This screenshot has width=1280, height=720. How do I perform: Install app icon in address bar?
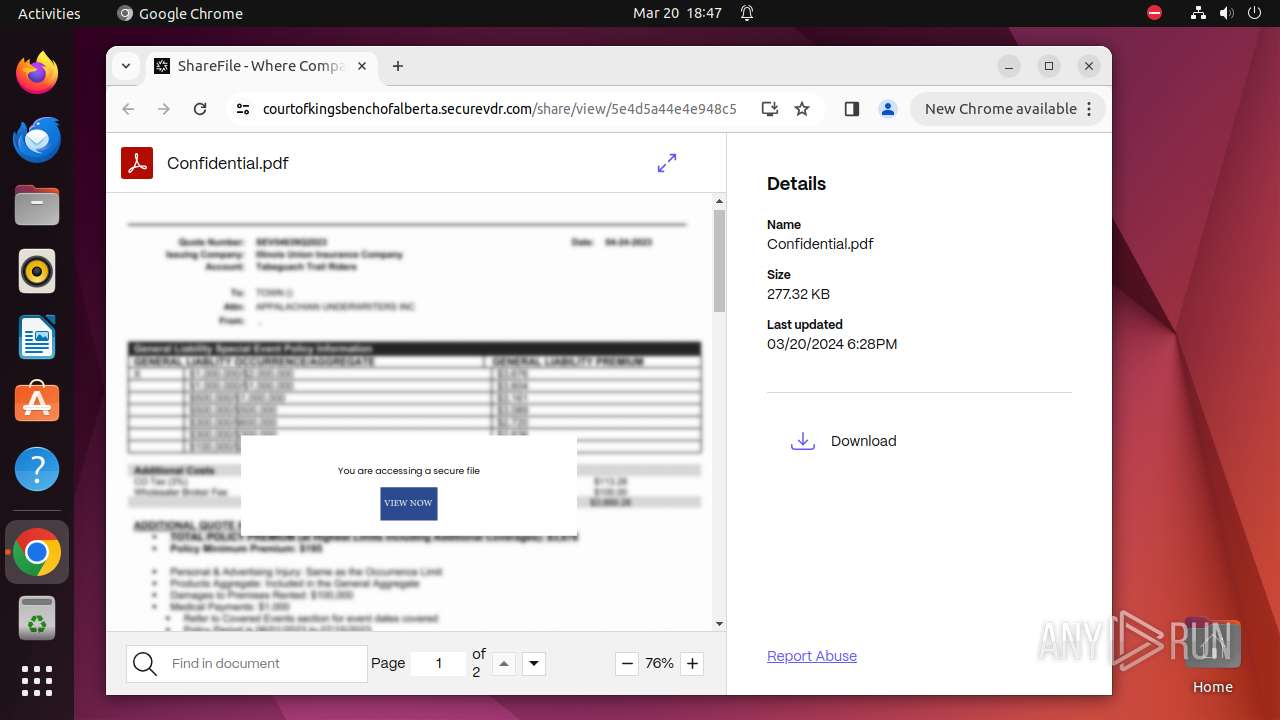pos(769,109)
